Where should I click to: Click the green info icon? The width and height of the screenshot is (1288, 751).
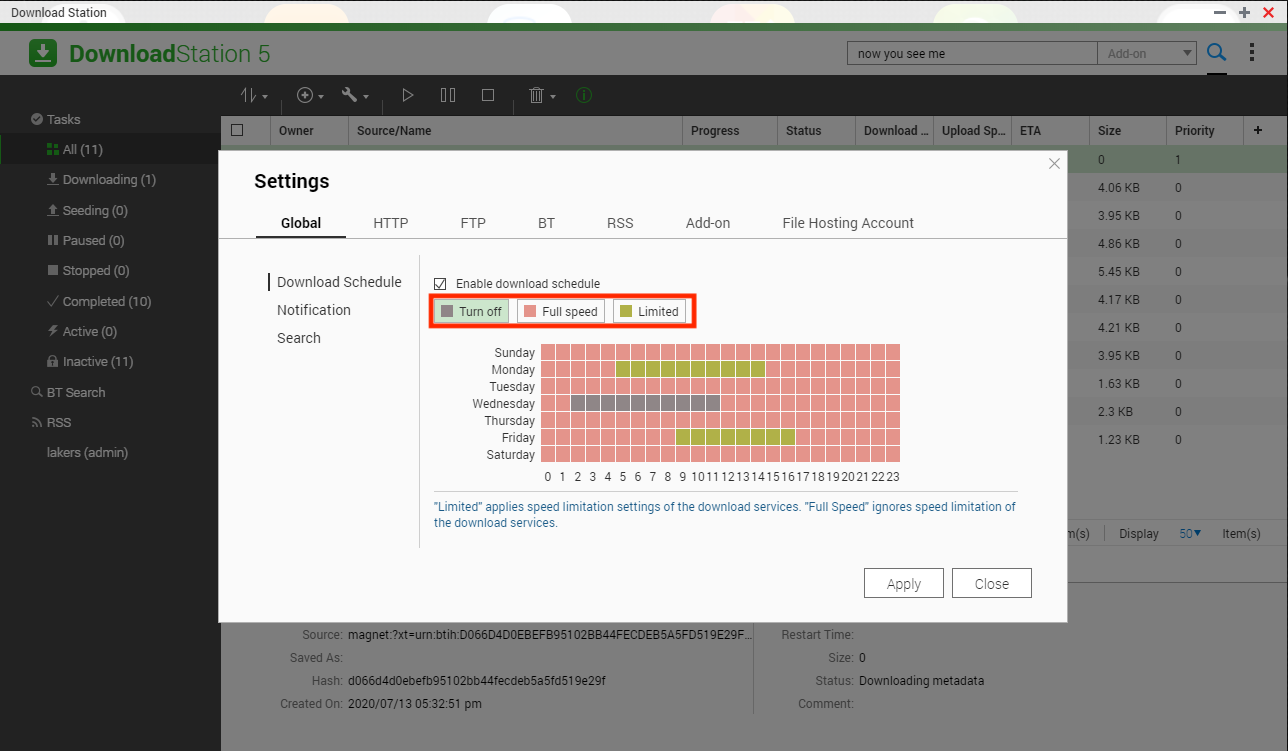[x=584, y=96]
